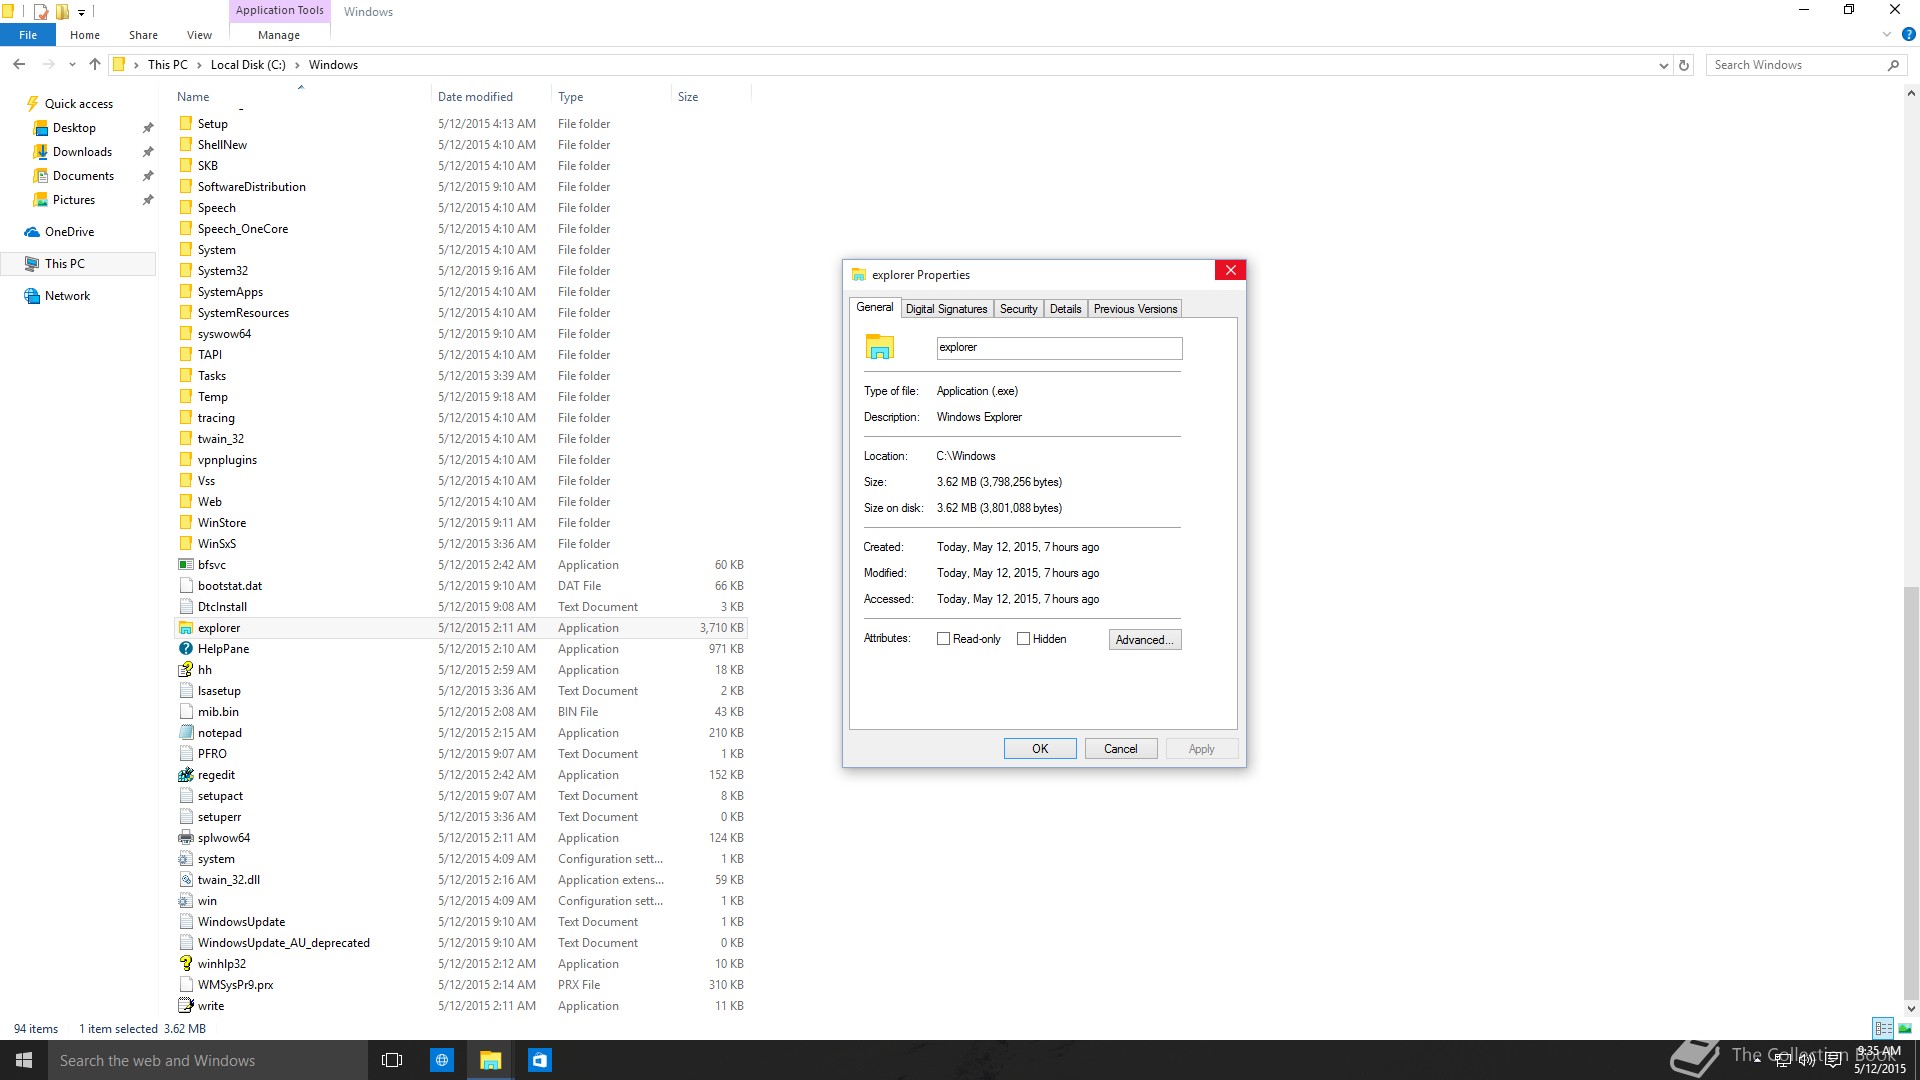
Task: Click the search magnifier icon
Action: [1893, 65]
